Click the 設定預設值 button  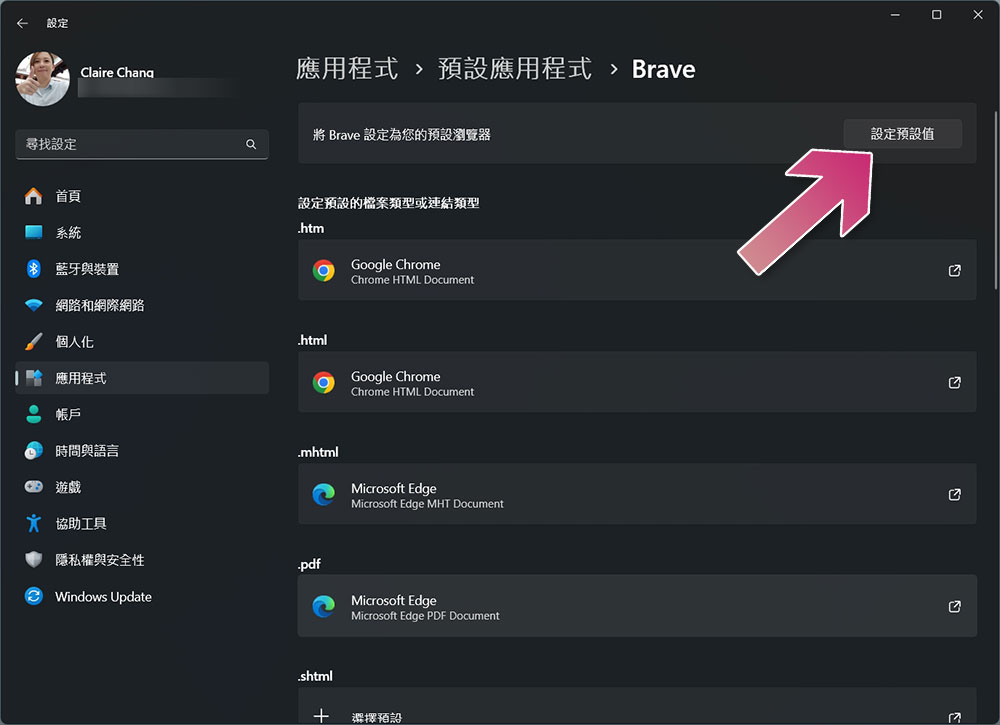click(x=902, y=134)
